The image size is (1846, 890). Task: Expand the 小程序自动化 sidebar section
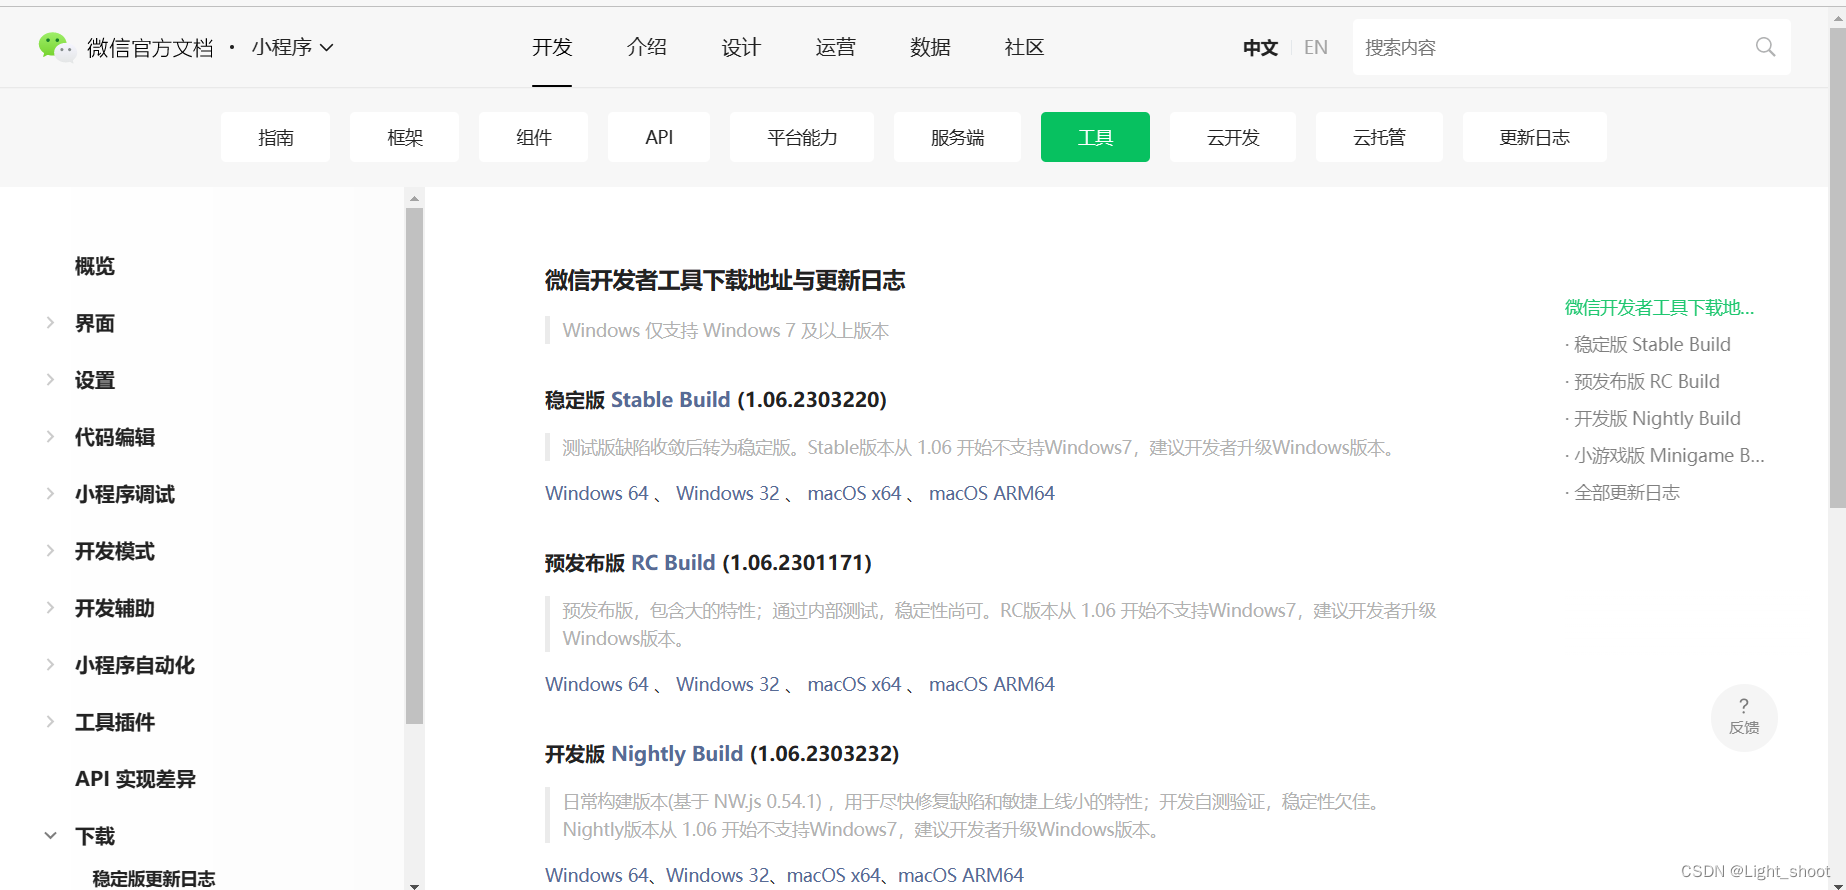pos(50,665)
